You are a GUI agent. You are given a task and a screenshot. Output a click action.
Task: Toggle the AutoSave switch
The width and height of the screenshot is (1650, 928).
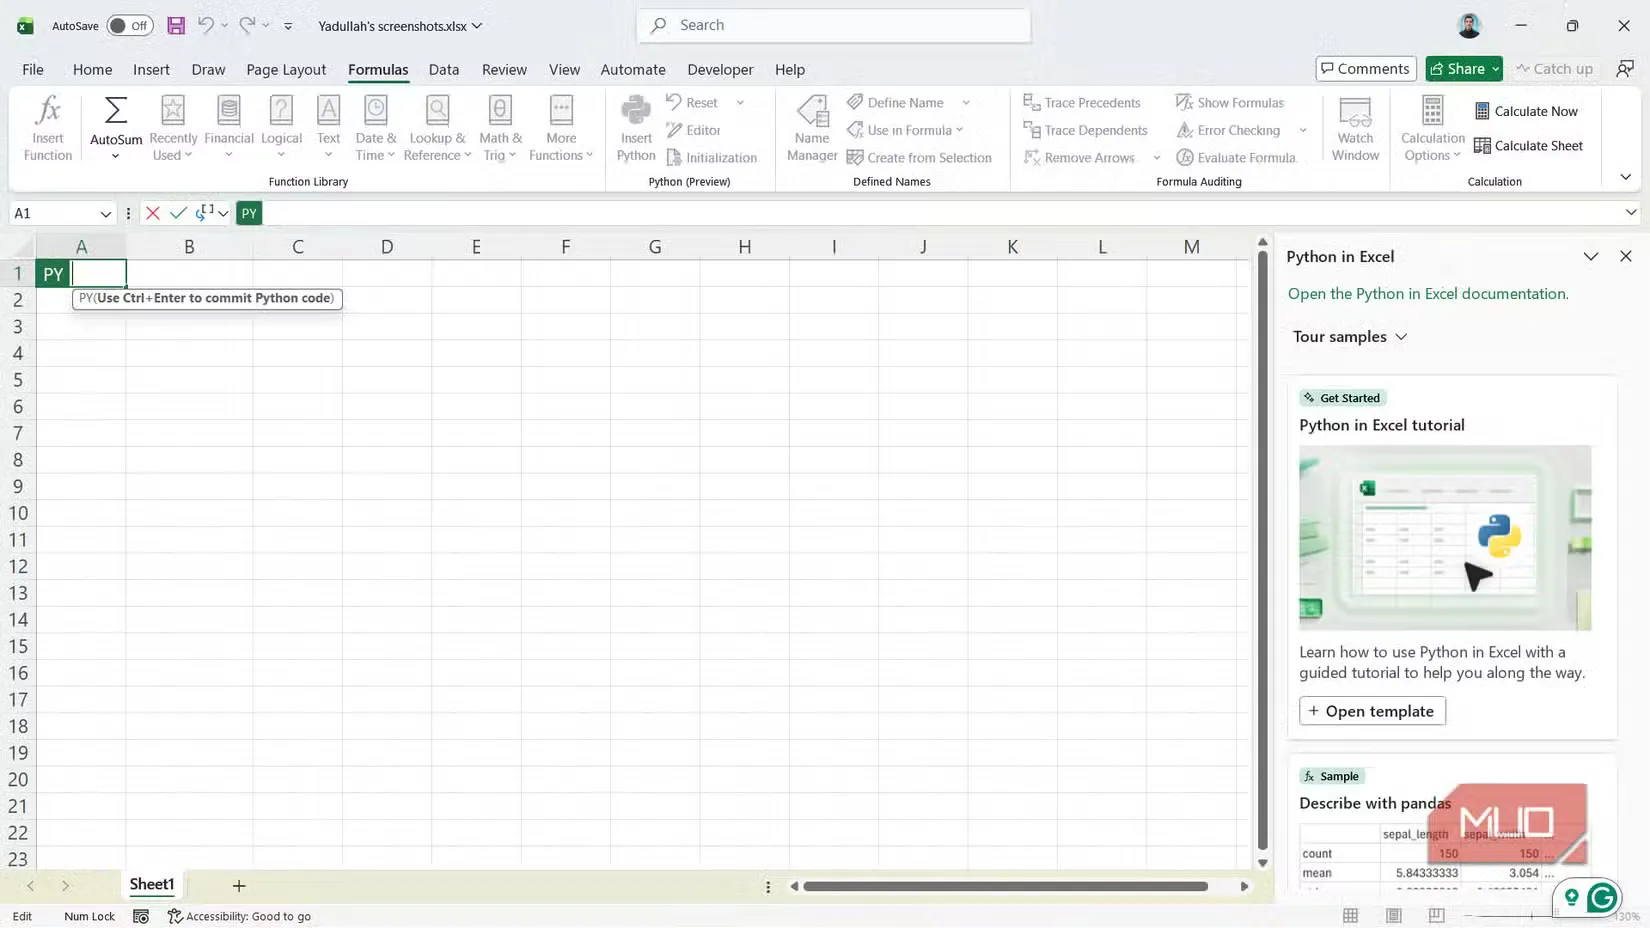point(129,25)
